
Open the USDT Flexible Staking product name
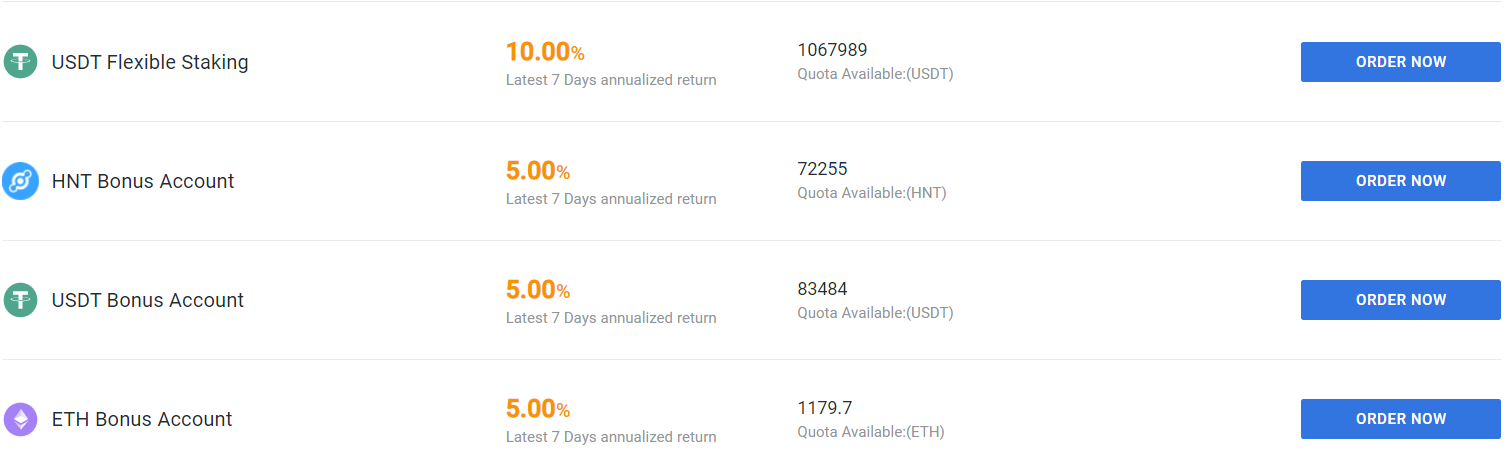(150, 62)
